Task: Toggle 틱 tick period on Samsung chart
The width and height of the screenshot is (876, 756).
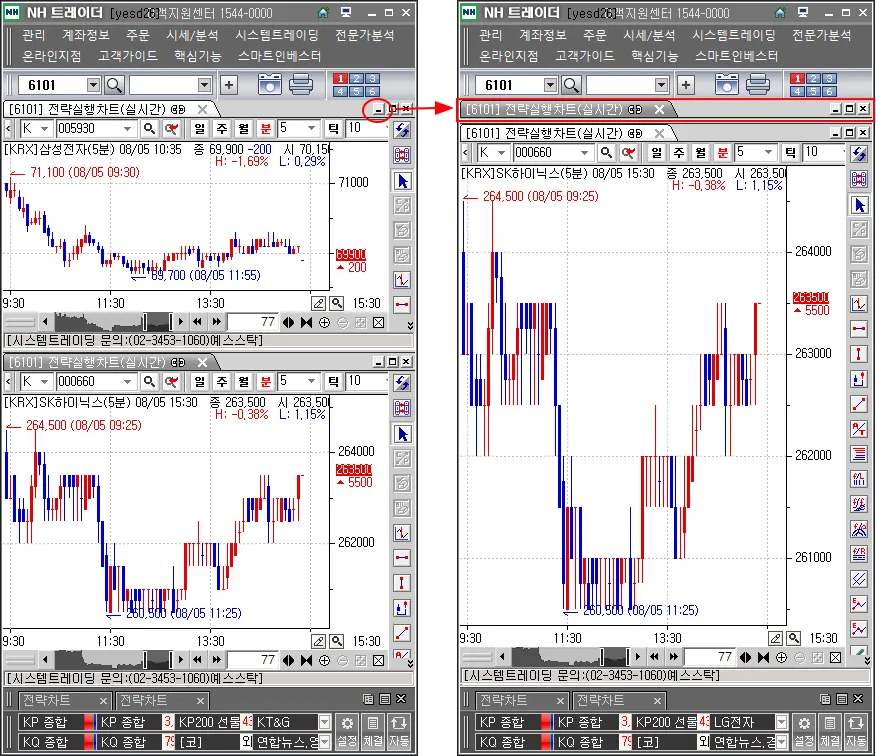Action: coord(333,129)
